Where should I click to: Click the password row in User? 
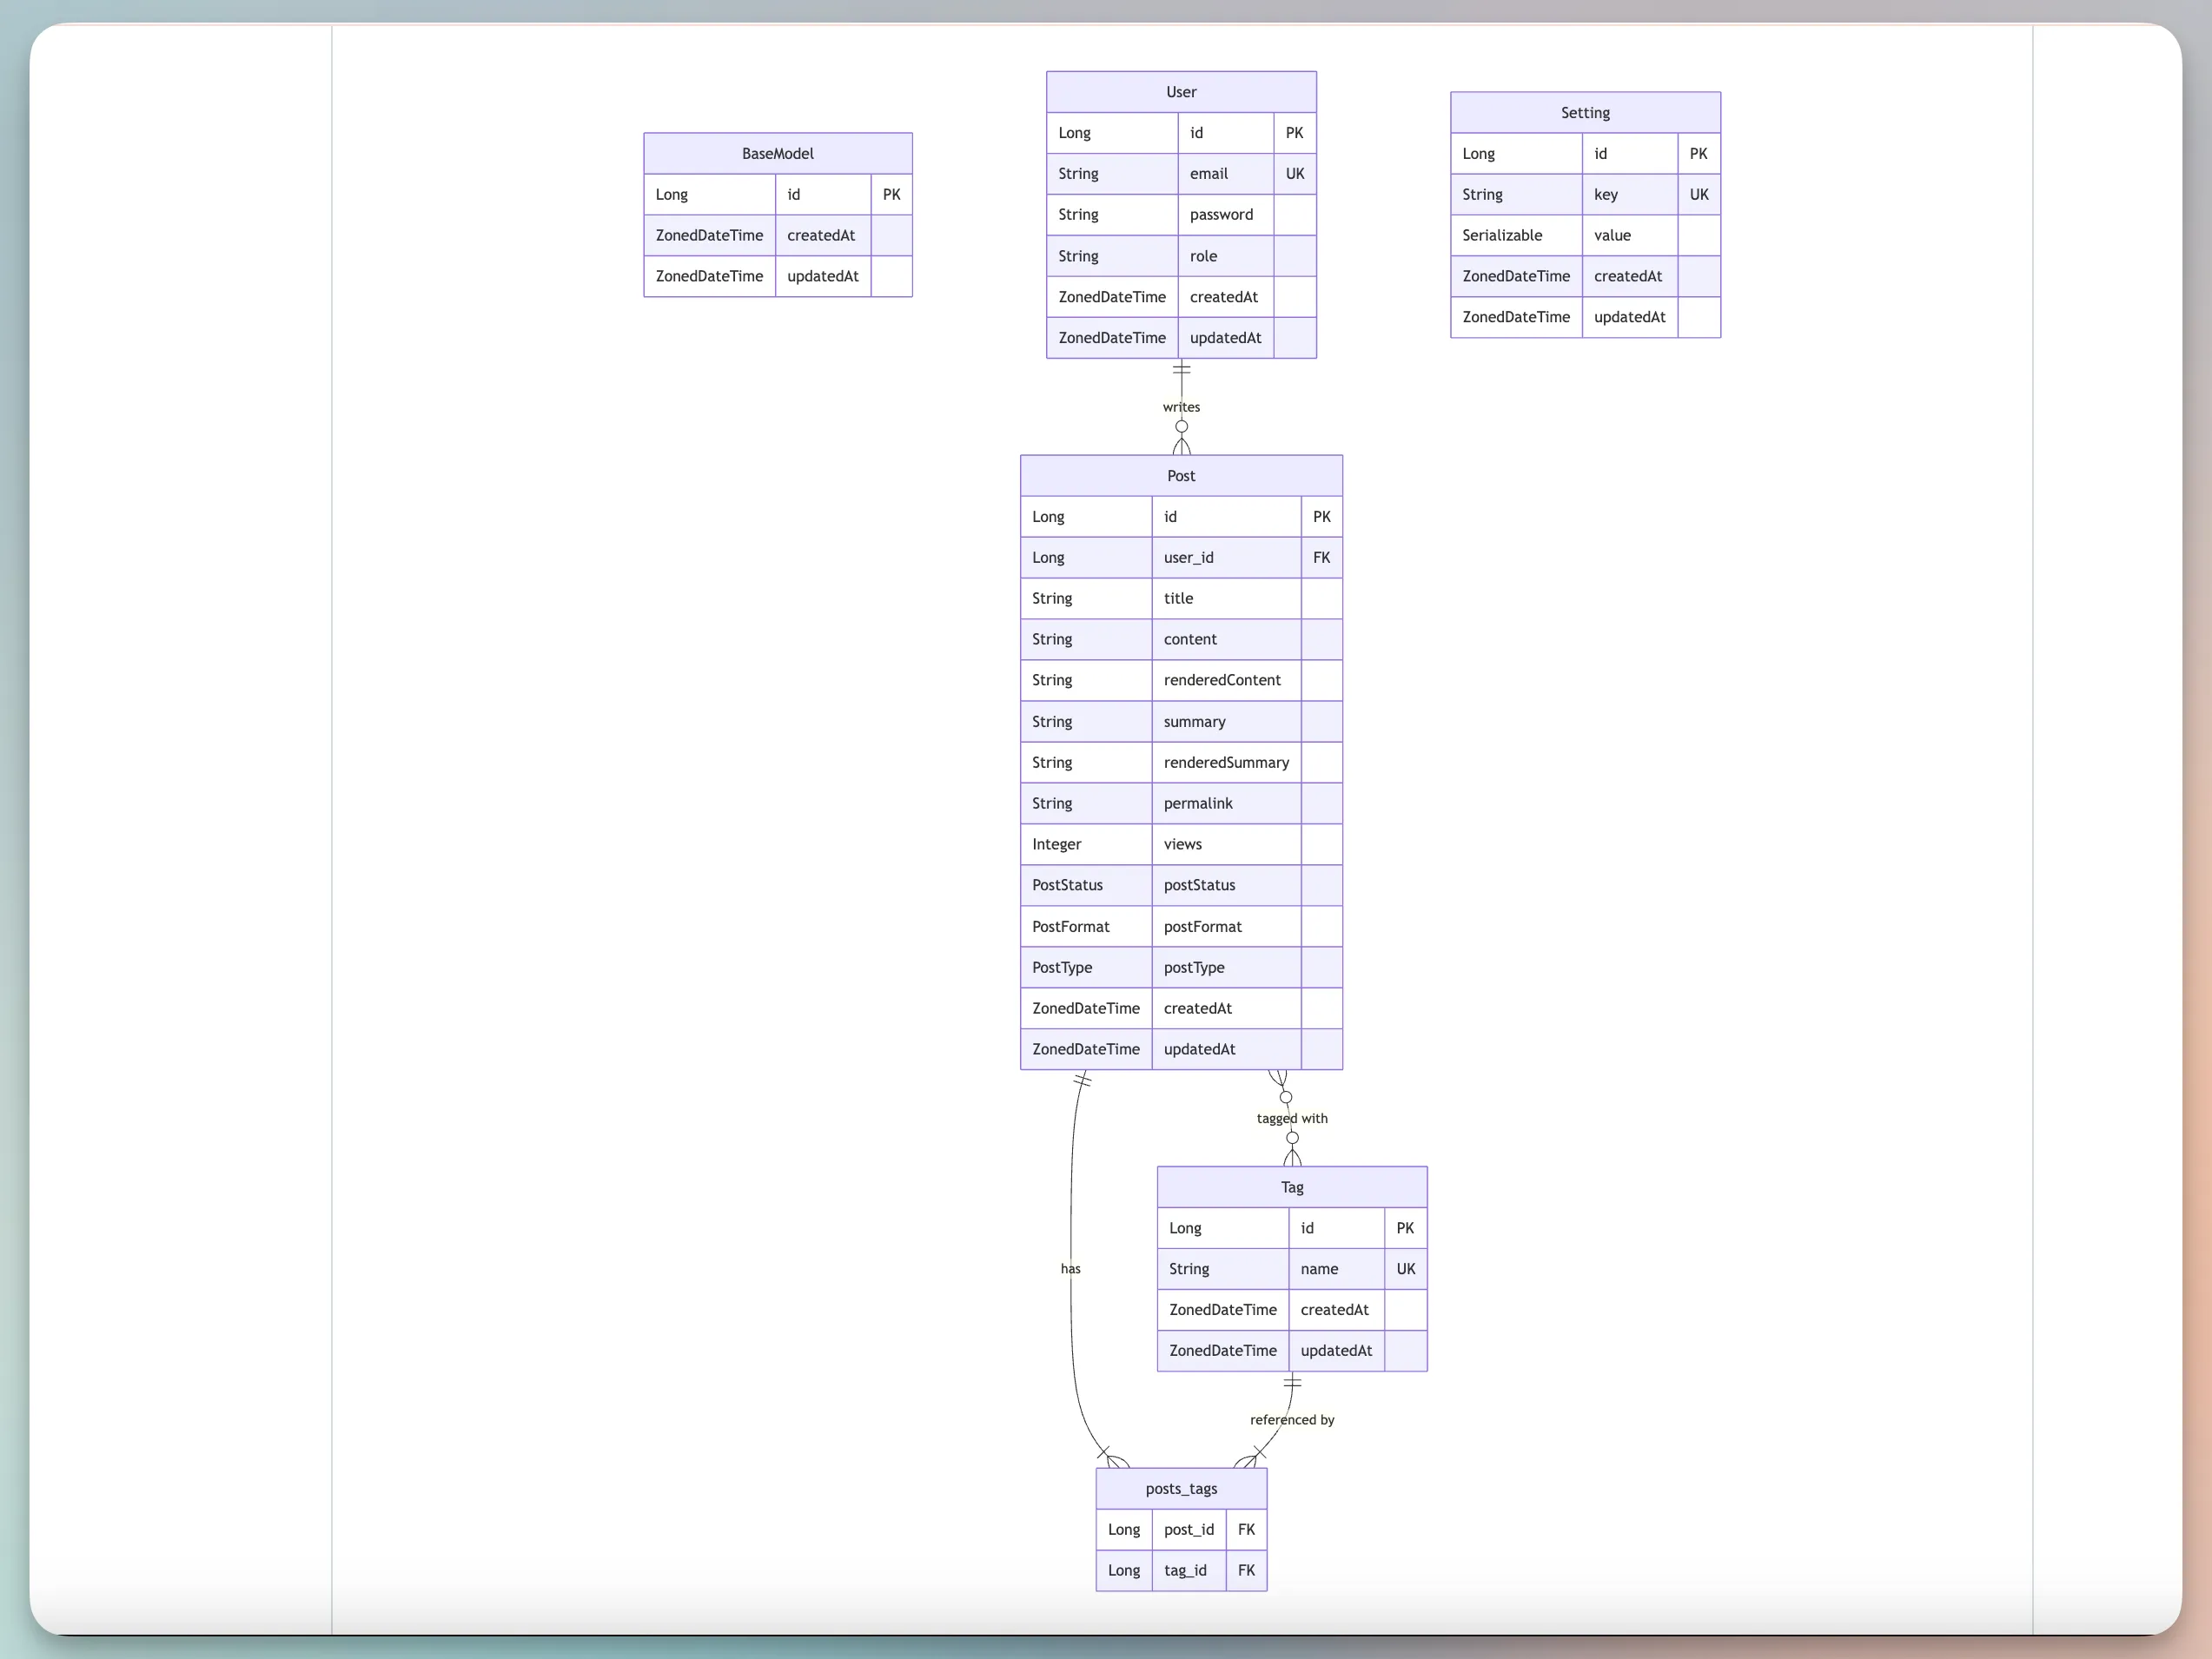pyautogui.click(x=1222, y=214)
